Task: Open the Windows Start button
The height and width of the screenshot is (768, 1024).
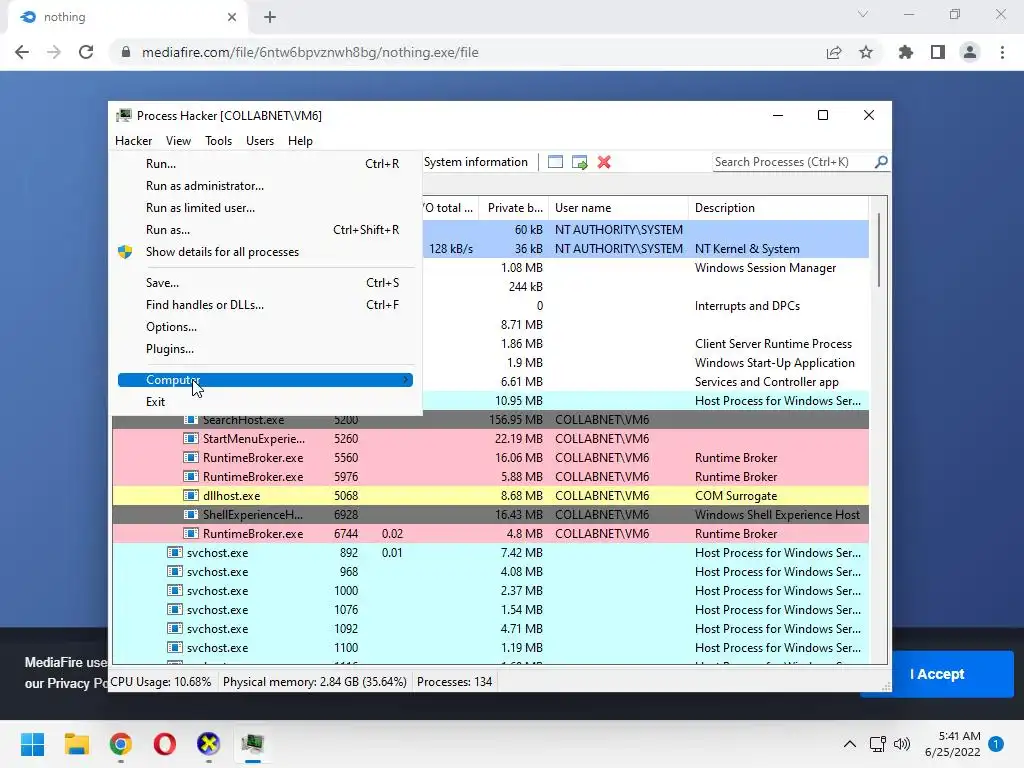Action: [x=32, y=744]
